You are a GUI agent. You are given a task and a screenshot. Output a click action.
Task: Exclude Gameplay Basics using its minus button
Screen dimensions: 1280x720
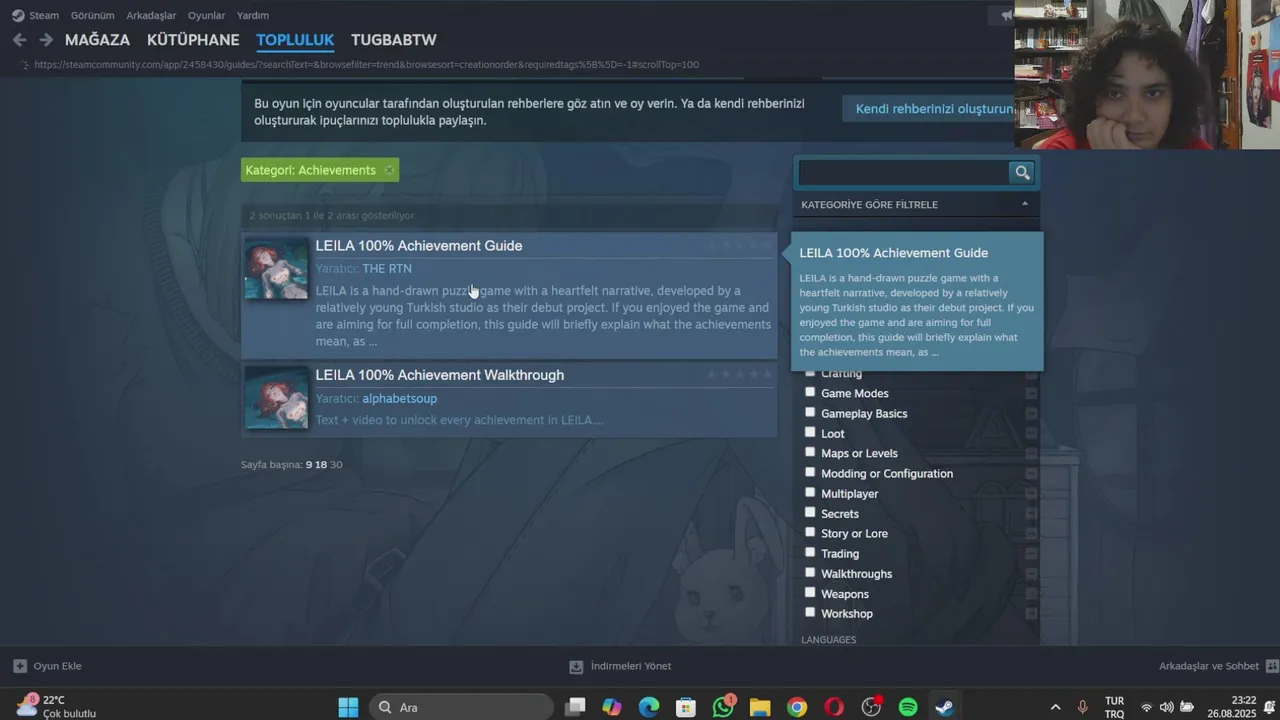(x=1031, y=413)
